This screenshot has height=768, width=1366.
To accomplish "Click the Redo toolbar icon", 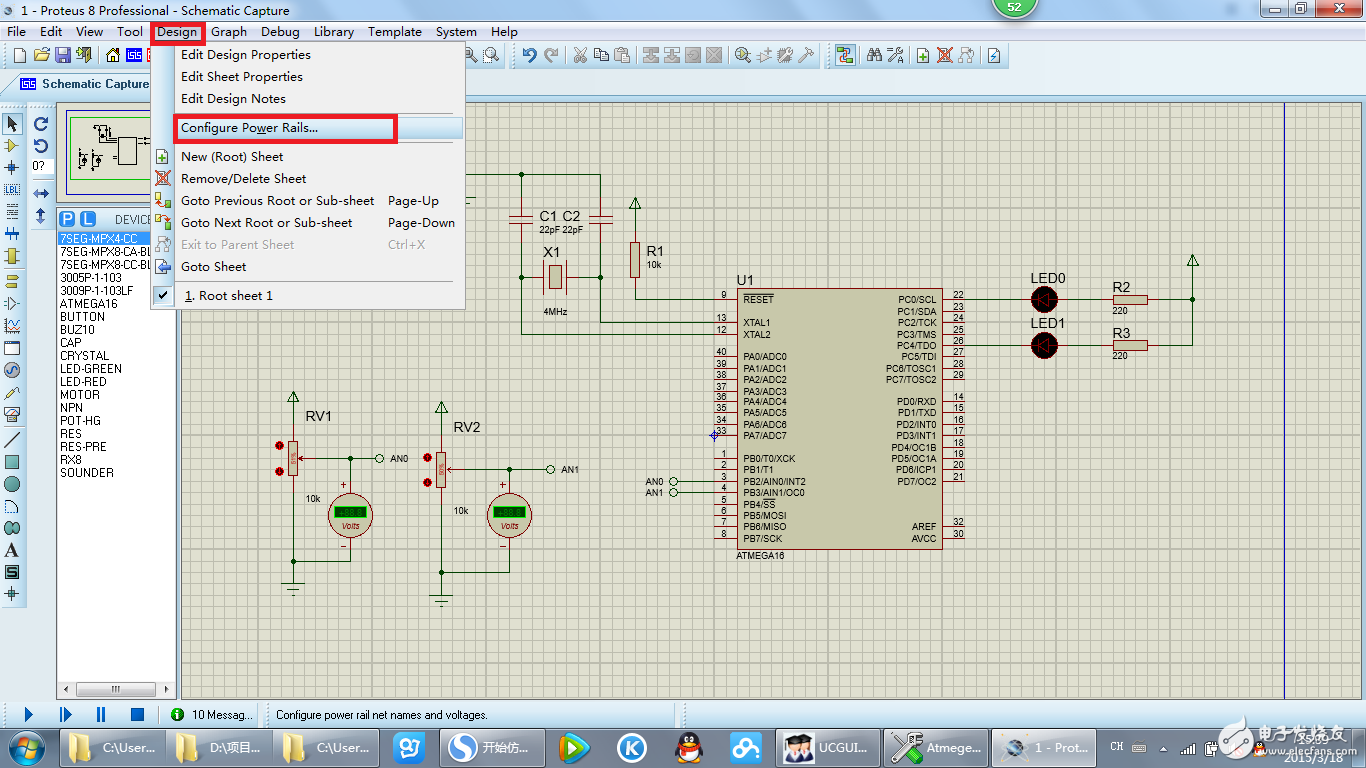I will coord(551,55).
